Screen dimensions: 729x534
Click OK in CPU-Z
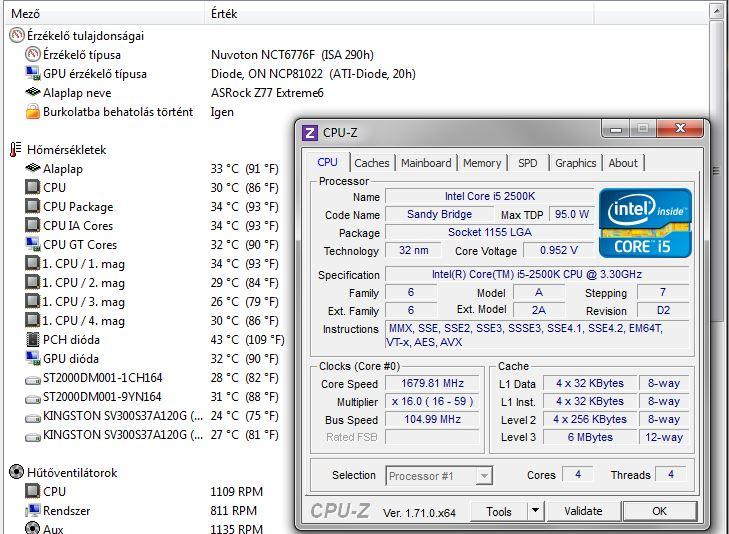click(x=659, y=511)
